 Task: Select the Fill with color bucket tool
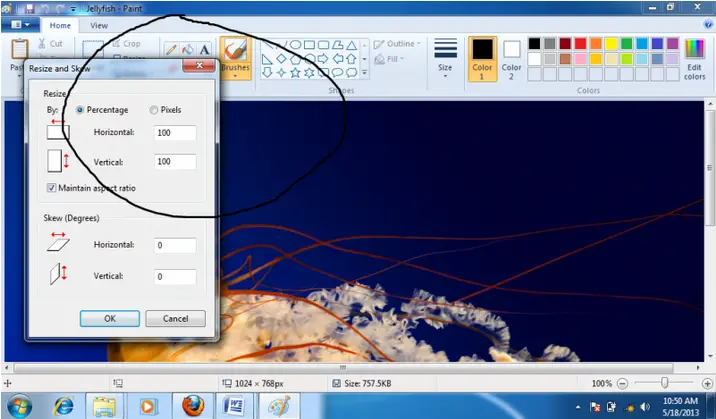tap(188, 49)
